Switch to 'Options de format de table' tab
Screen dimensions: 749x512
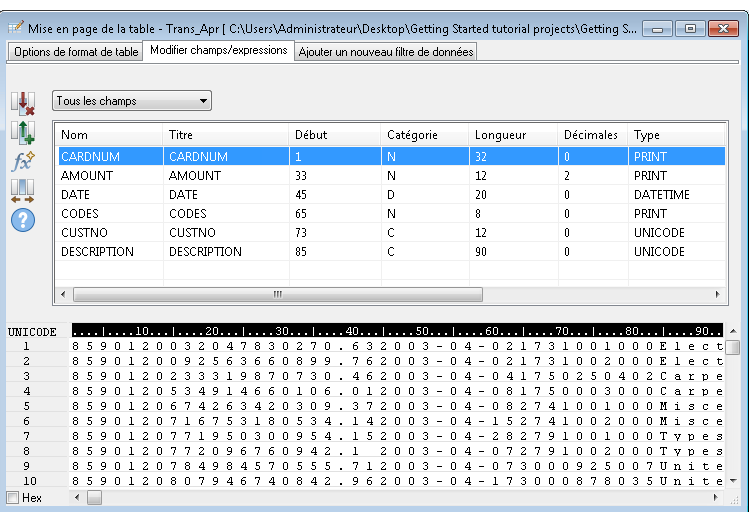(76, 51)
